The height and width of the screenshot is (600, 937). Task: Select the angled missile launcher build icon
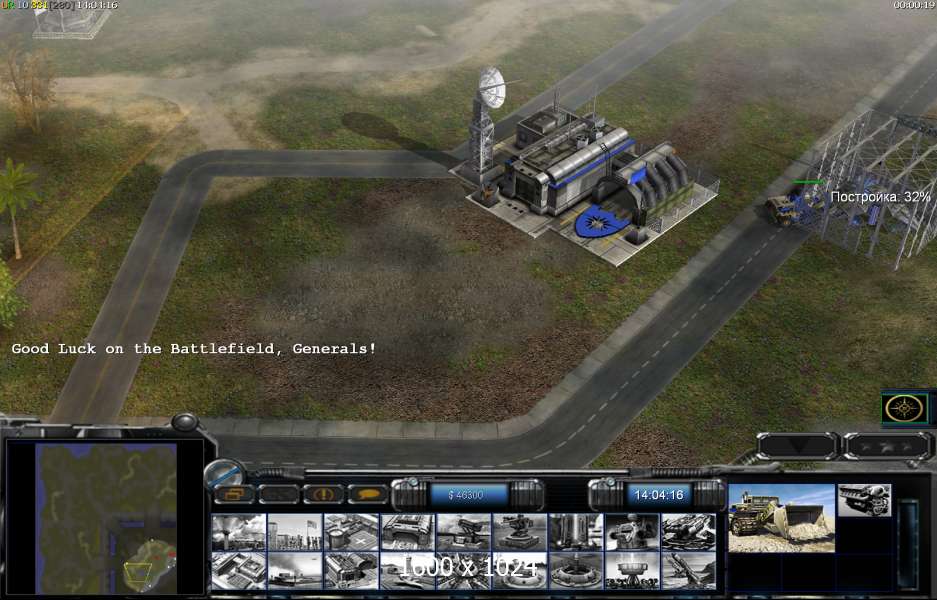(688, 571)
